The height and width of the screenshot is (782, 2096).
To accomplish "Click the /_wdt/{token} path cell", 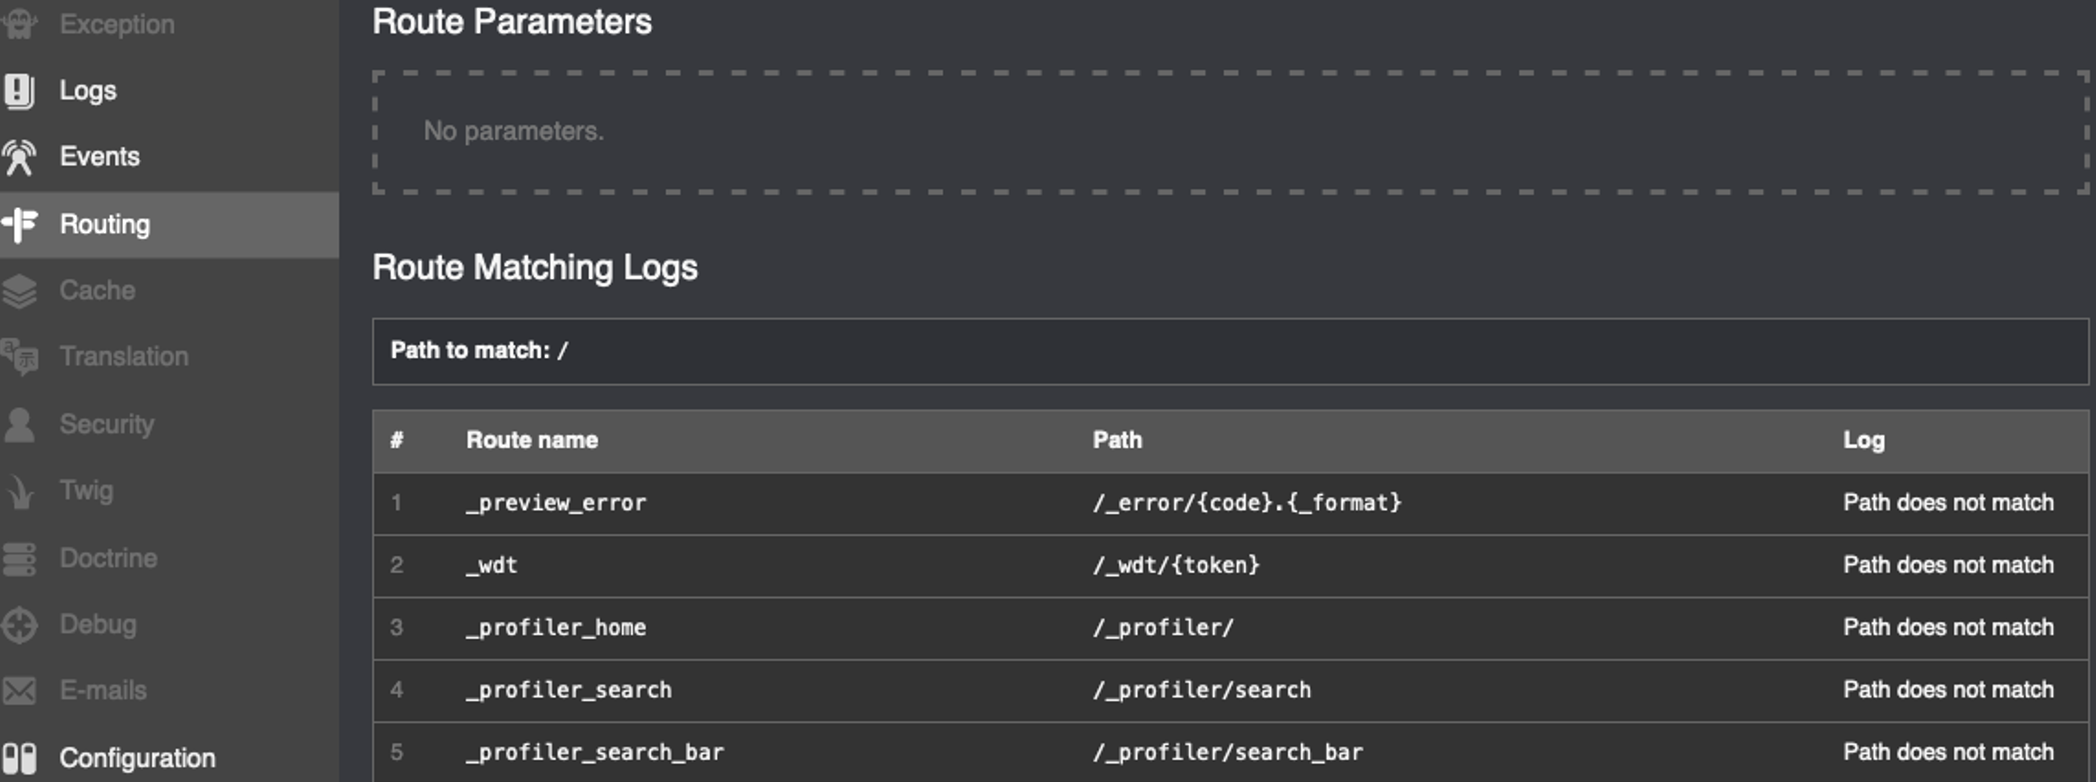I will [x=1176, y=565].
